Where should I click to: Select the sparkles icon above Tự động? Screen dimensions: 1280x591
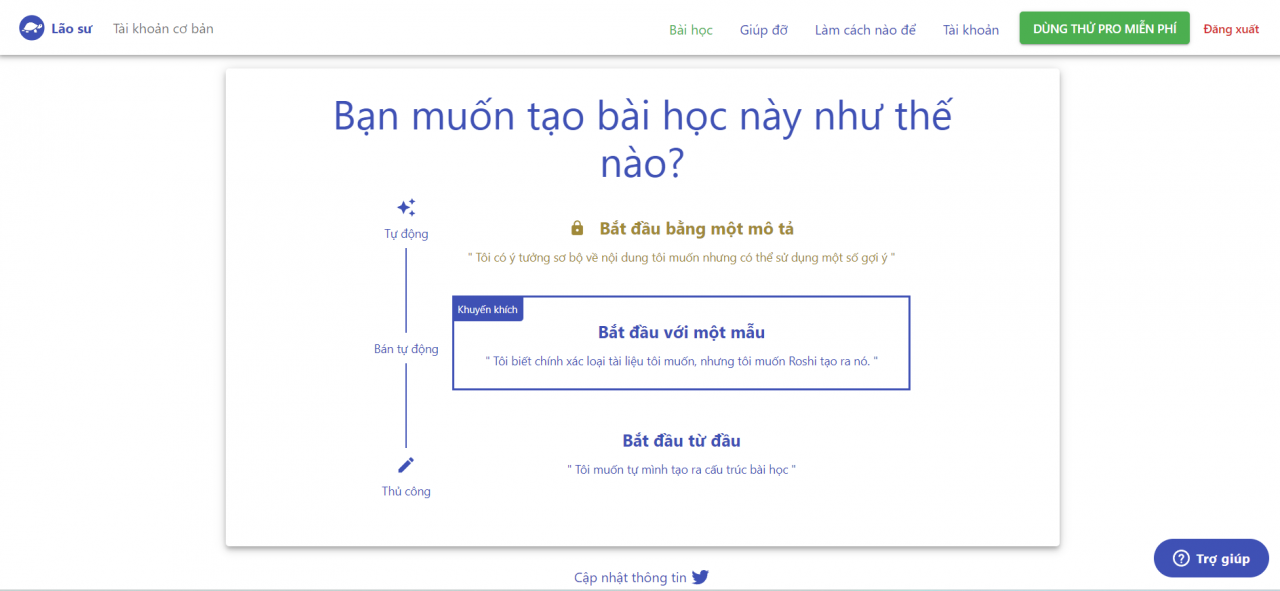(406, 206)
